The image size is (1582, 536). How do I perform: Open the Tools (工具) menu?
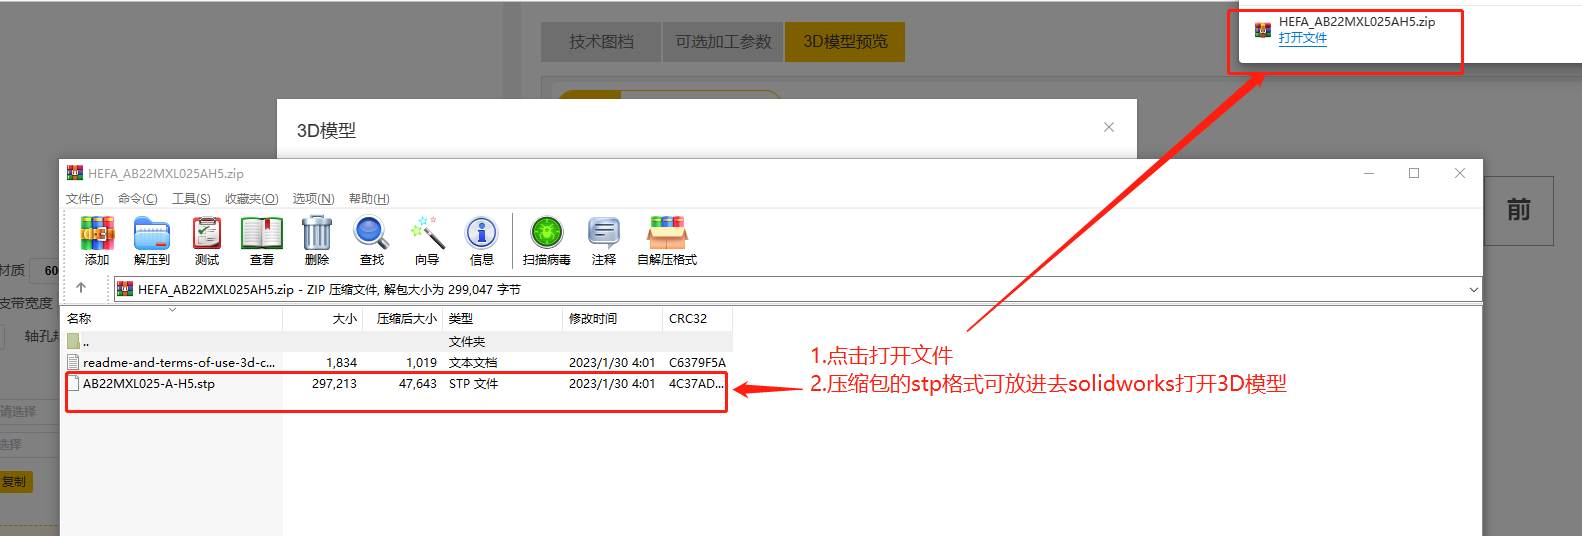(x=191, y=199)
